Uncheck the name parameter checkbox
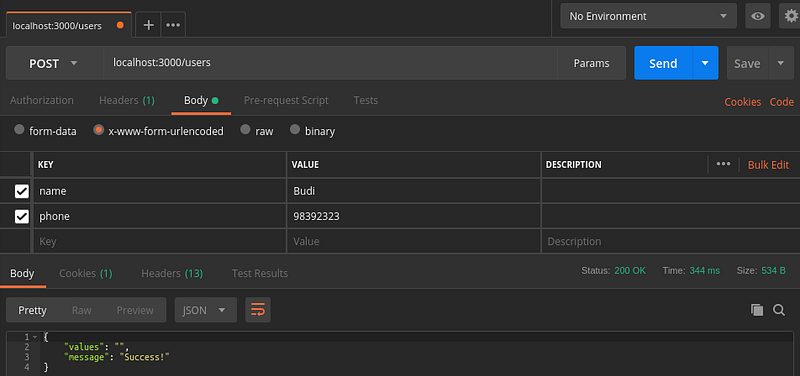Image resolution: width=800 pixels, height=376 pixels. tap(21, 191)
